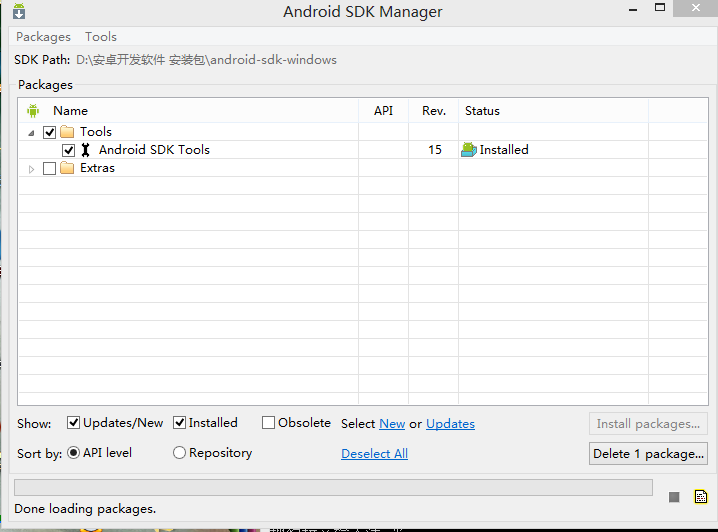Click the Installed status text
The width and height of the screenshot is (718, 532).
click(504, 150)
